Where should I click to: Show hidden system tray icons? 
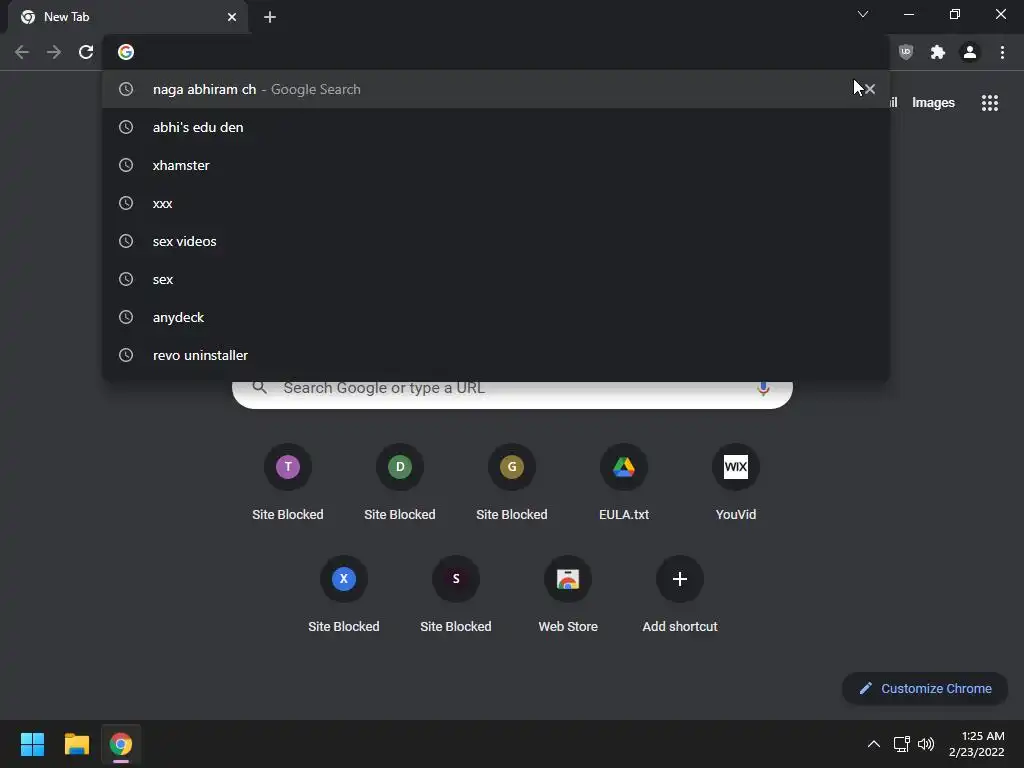pyautogui.click(x=873, y=744)
